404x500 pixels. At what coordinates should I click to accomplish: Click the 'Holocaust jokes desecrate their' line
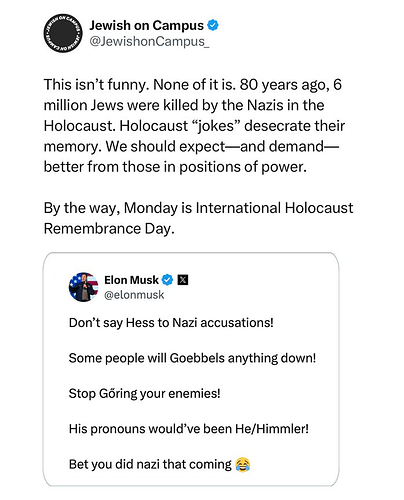pos(194,126)
